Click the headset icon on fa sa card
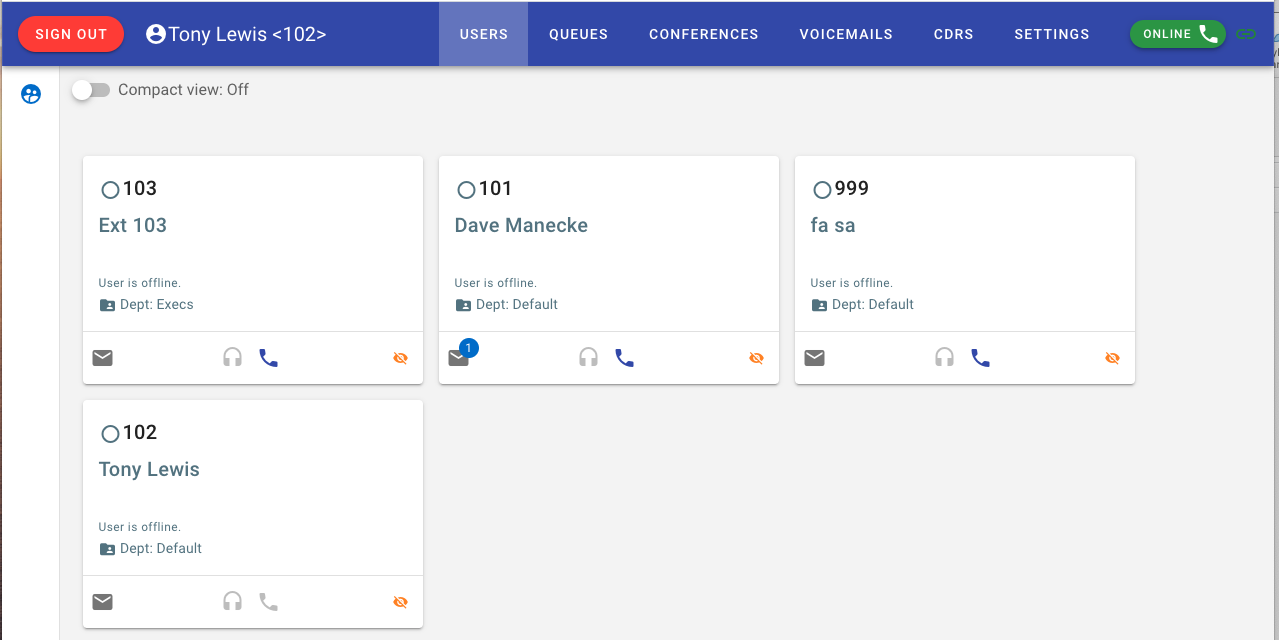1279x640 pixels. [x=944, y=358]
